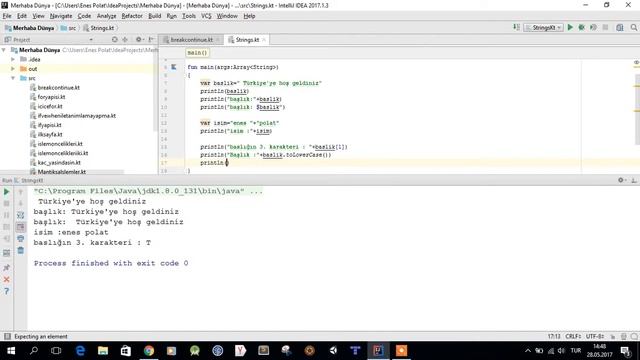This screenshot has height=360, width=640.
Task: Run StringsKt with the toolbar play button
Action: pyautogui.click(x=570, y=27)
